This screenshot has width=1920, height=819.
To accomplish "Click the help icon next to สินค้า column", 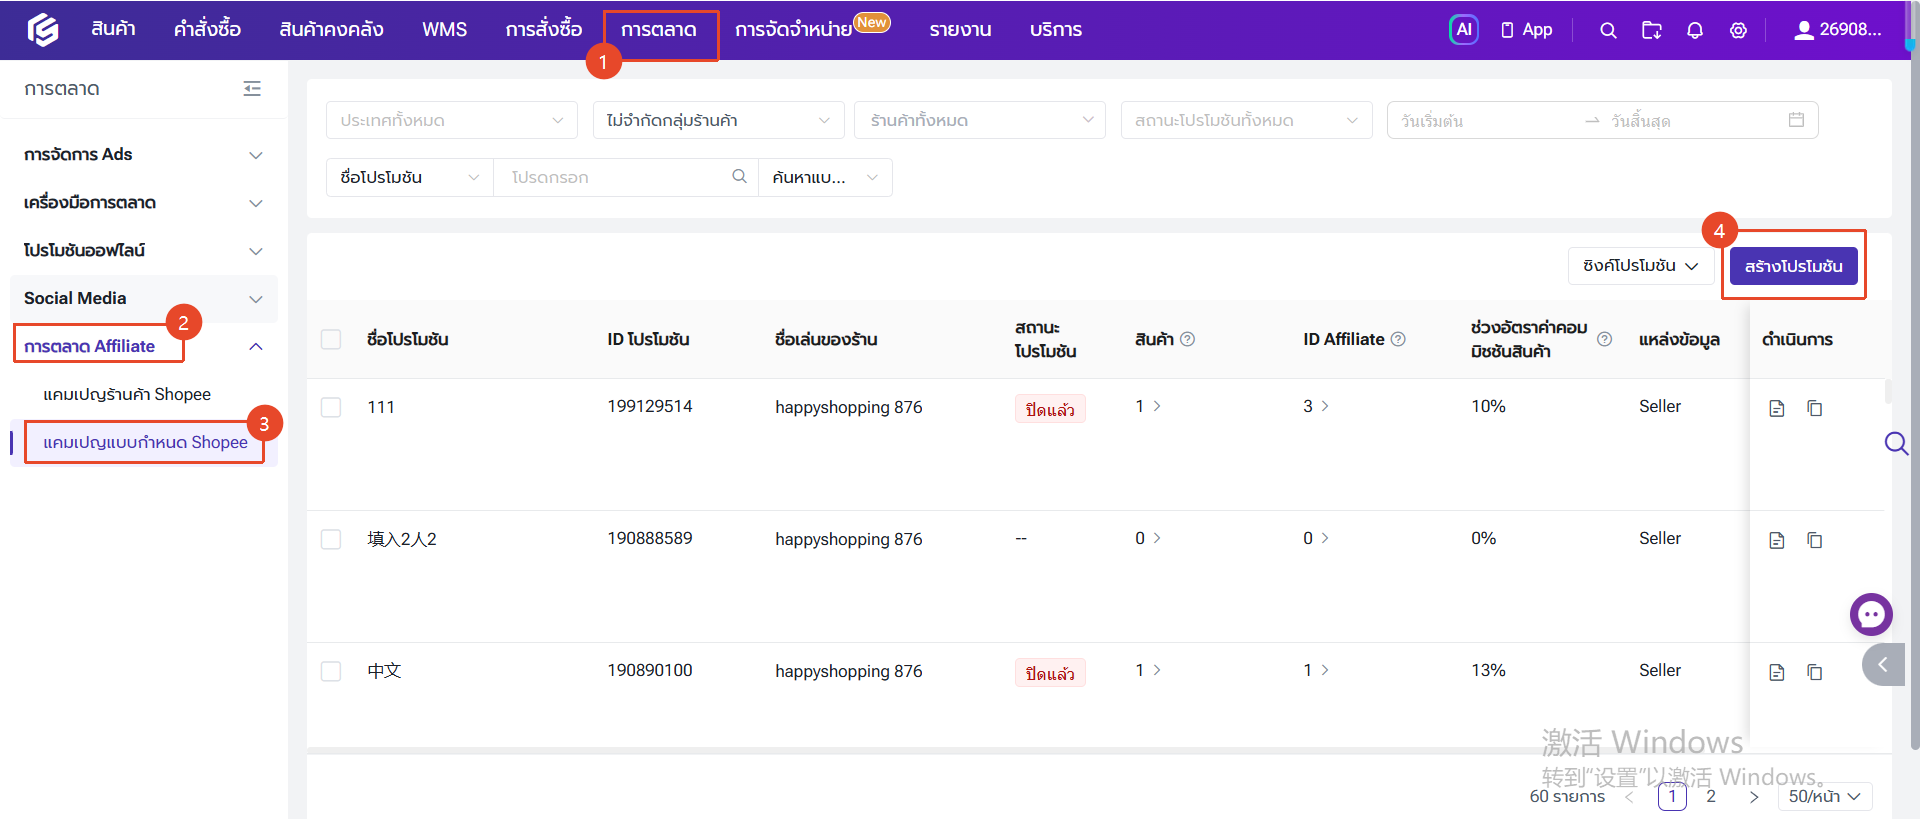I will pos(1188,339).
